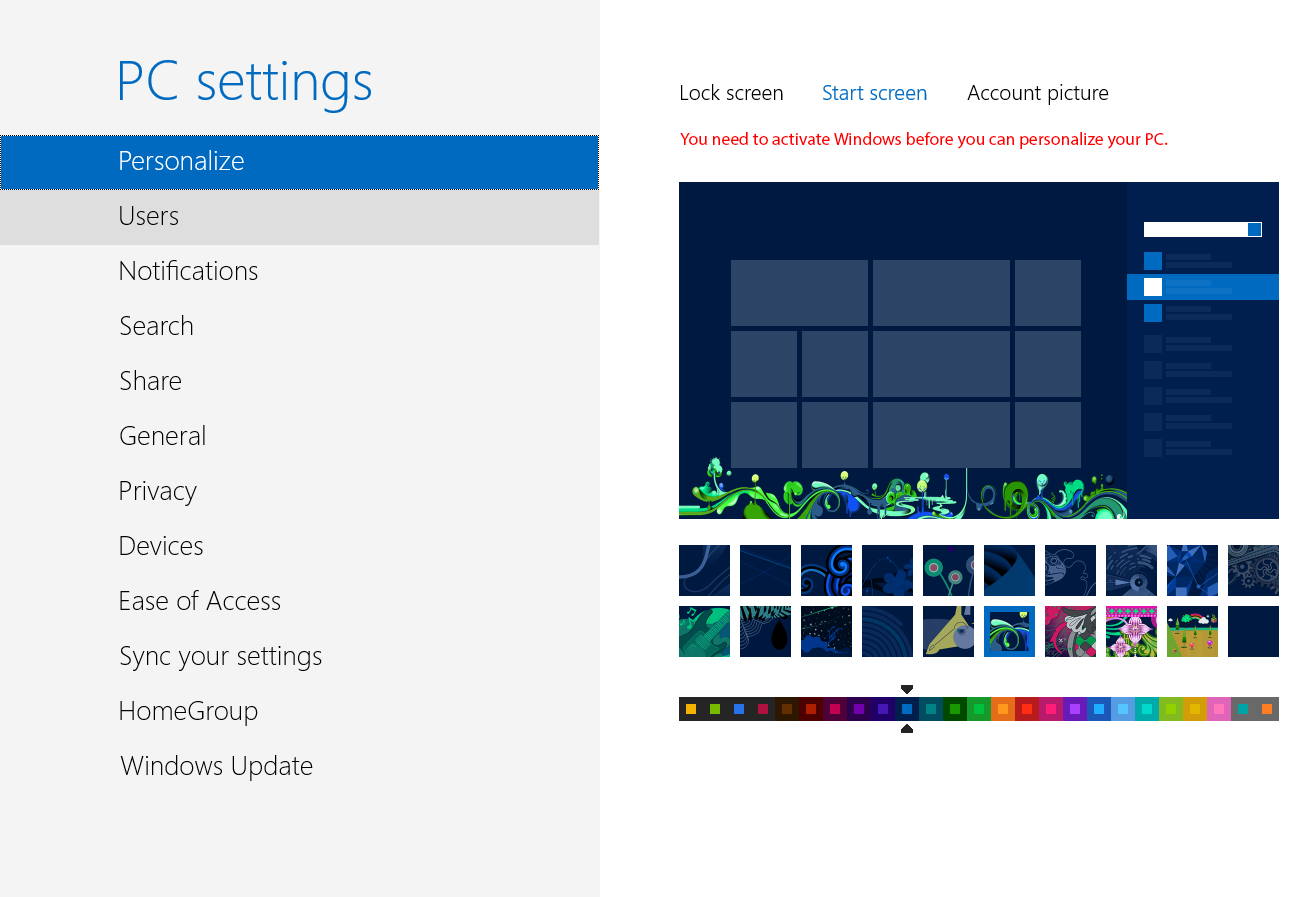Choose the single-petal blue flower thumbnail
The height and width of the screenshot is (897, 1316).
point(887,570)
